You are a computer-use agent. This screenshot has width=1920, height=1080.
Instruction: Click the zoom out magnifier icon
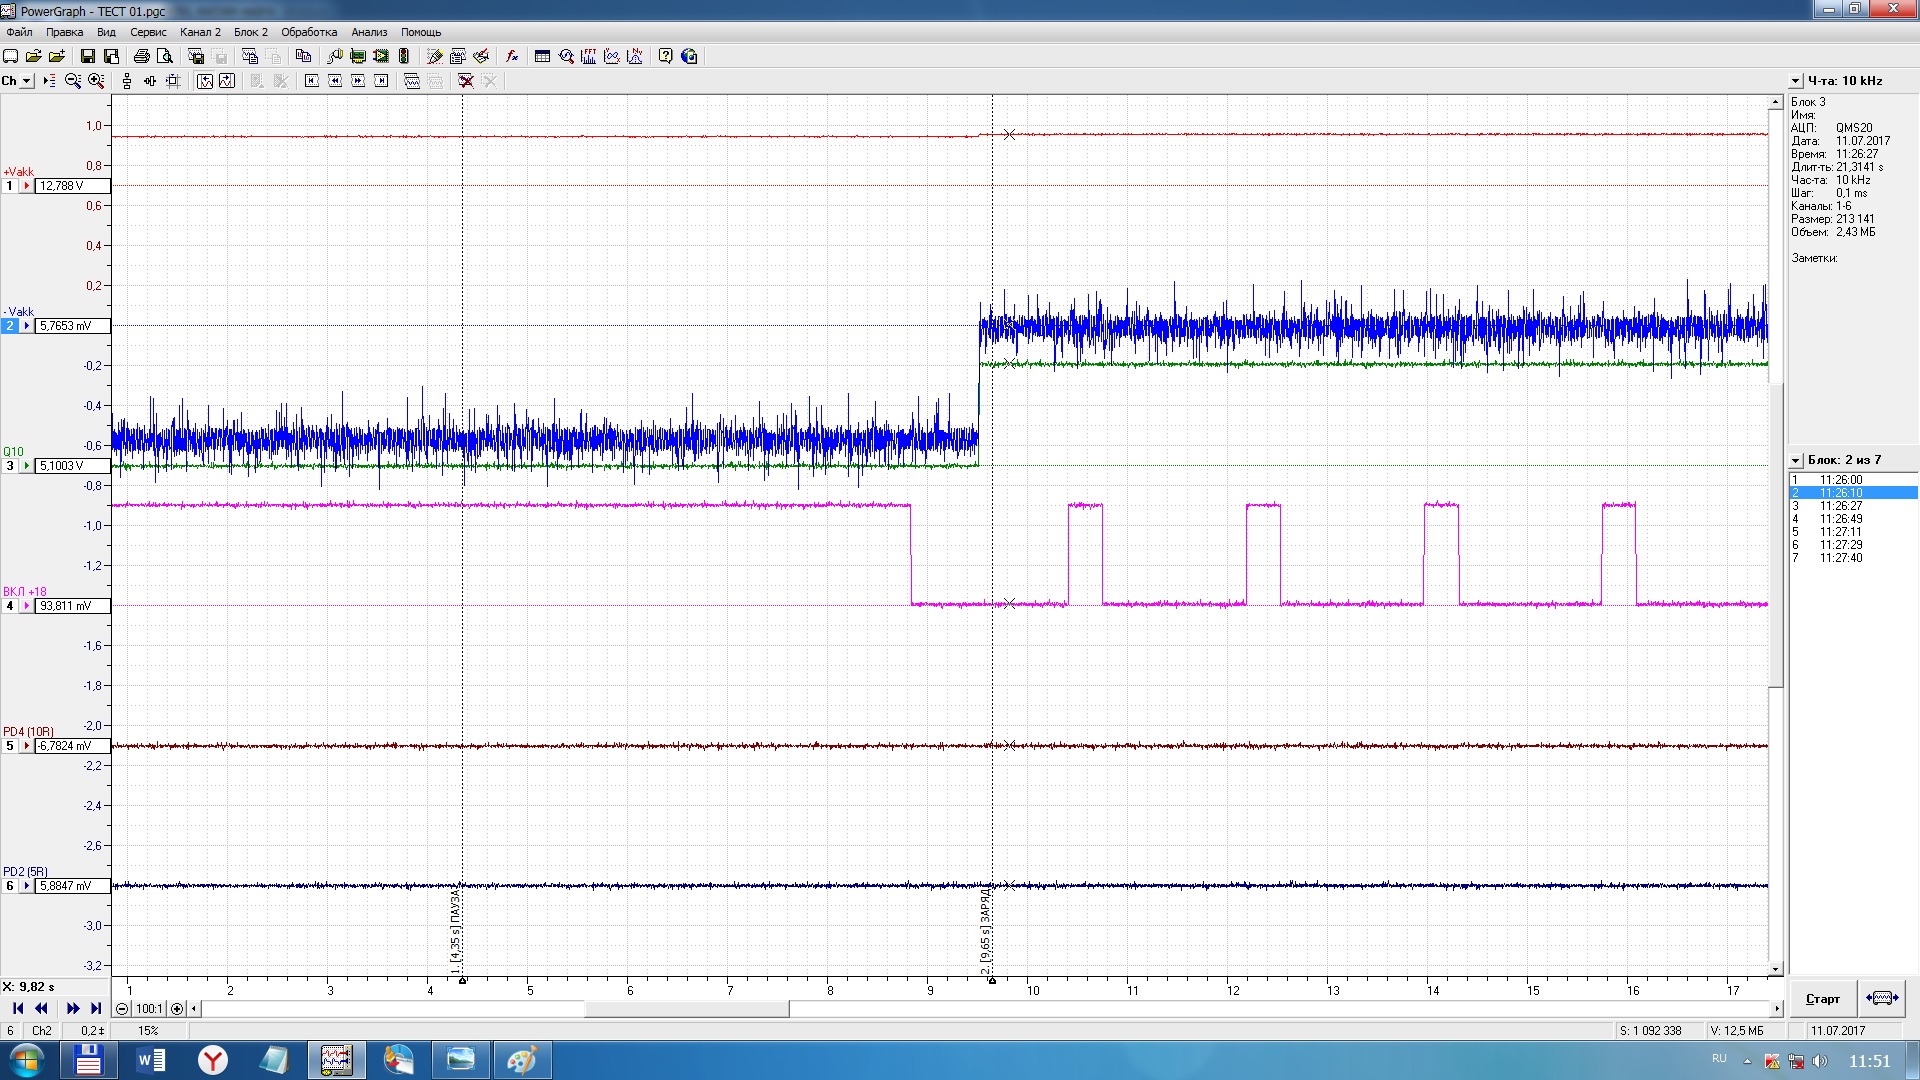73,81
